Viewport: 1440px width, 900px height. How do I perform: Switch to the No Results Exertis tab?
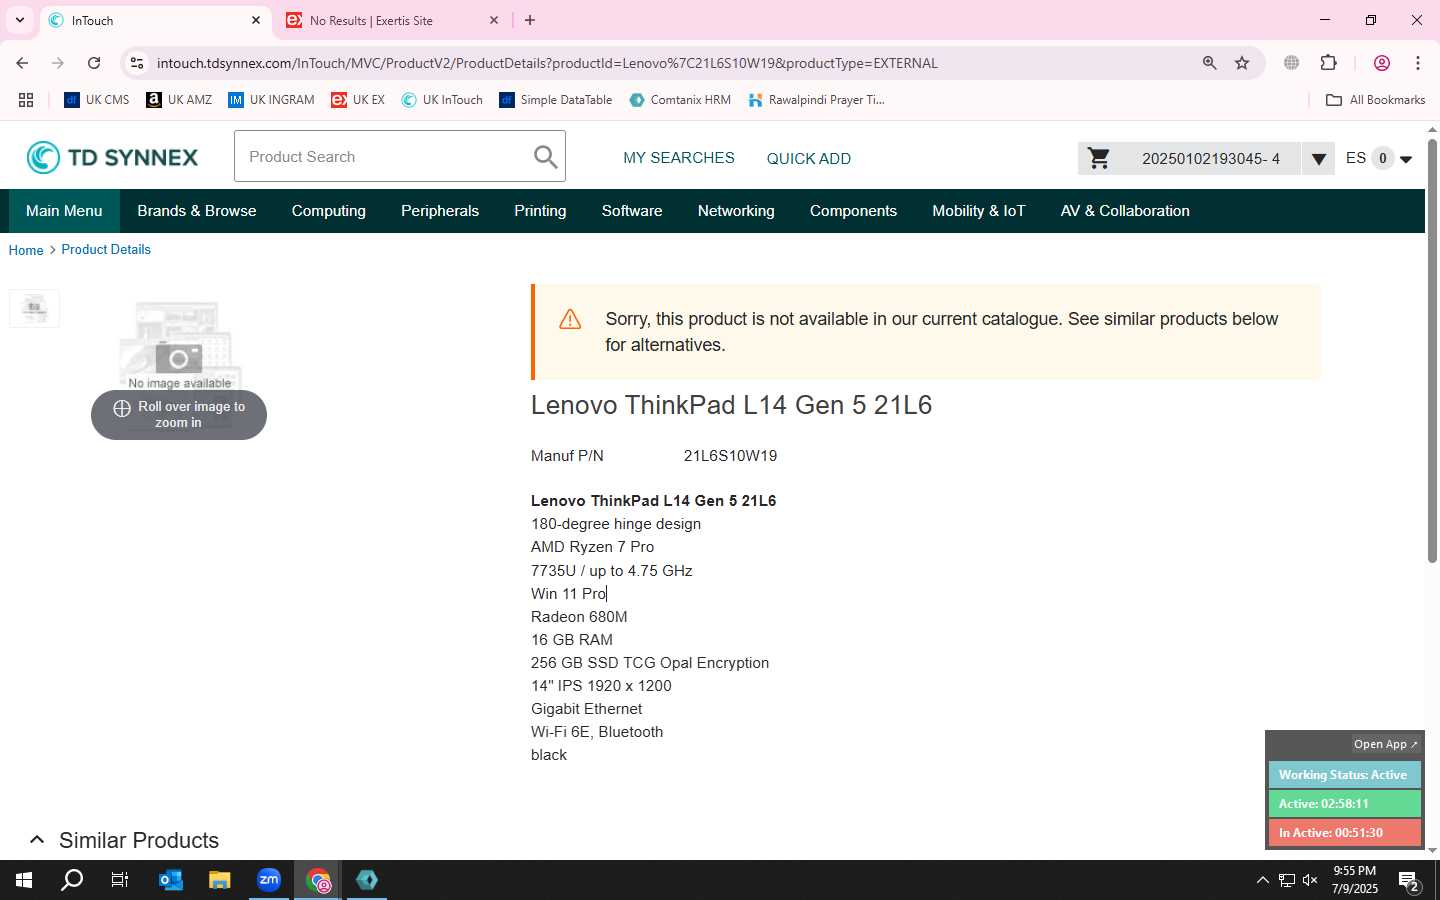pos(392,20)
